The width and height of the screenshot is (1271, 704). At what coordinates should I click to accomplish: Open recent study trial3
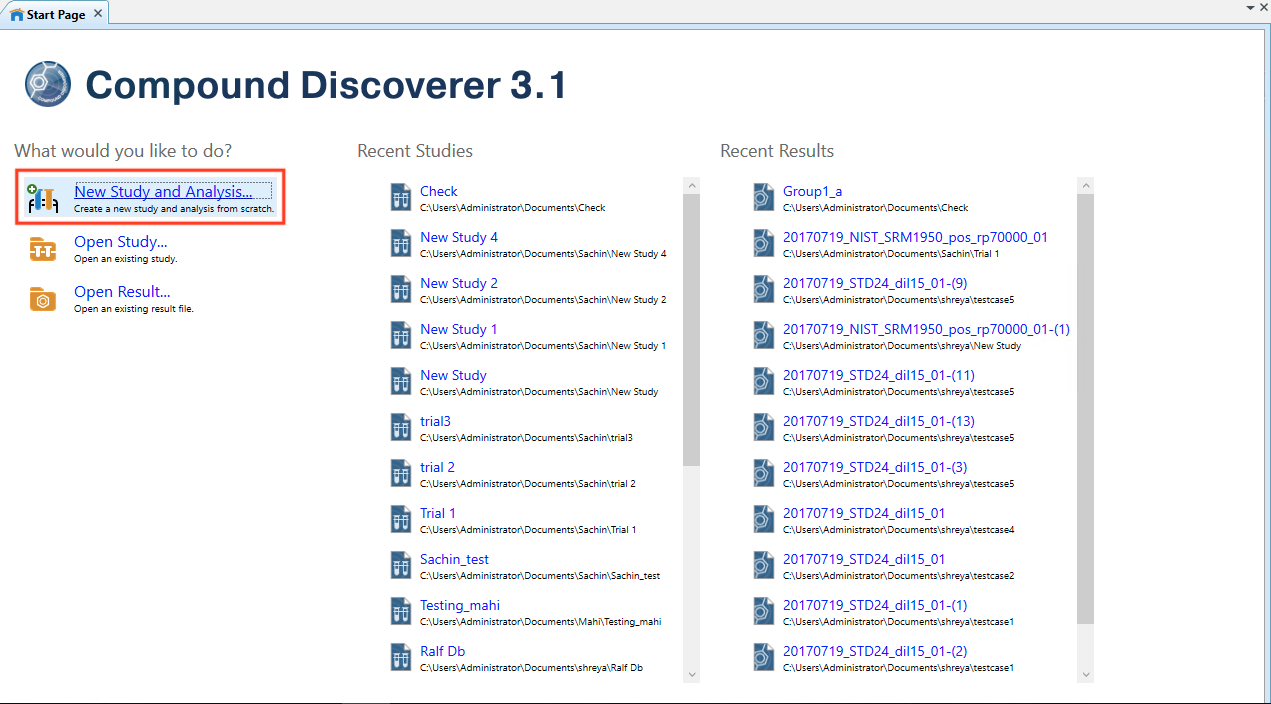coord(435,421)
